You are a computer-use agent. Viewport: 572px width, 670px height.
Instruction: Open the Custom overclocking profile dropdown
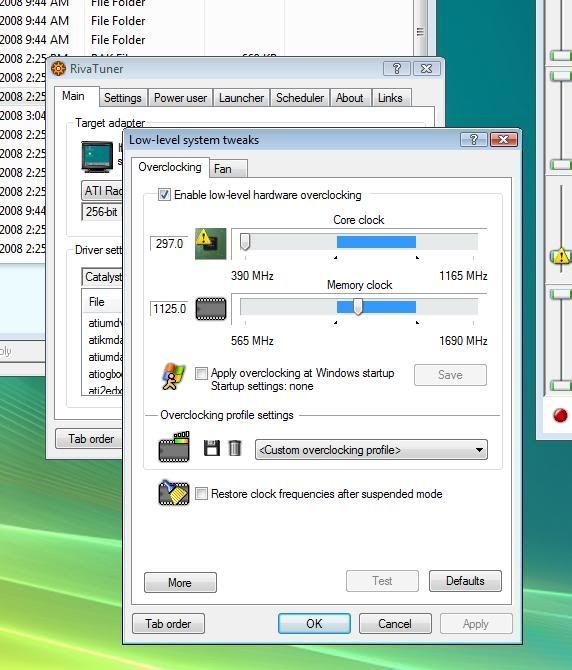pos(371,450)
